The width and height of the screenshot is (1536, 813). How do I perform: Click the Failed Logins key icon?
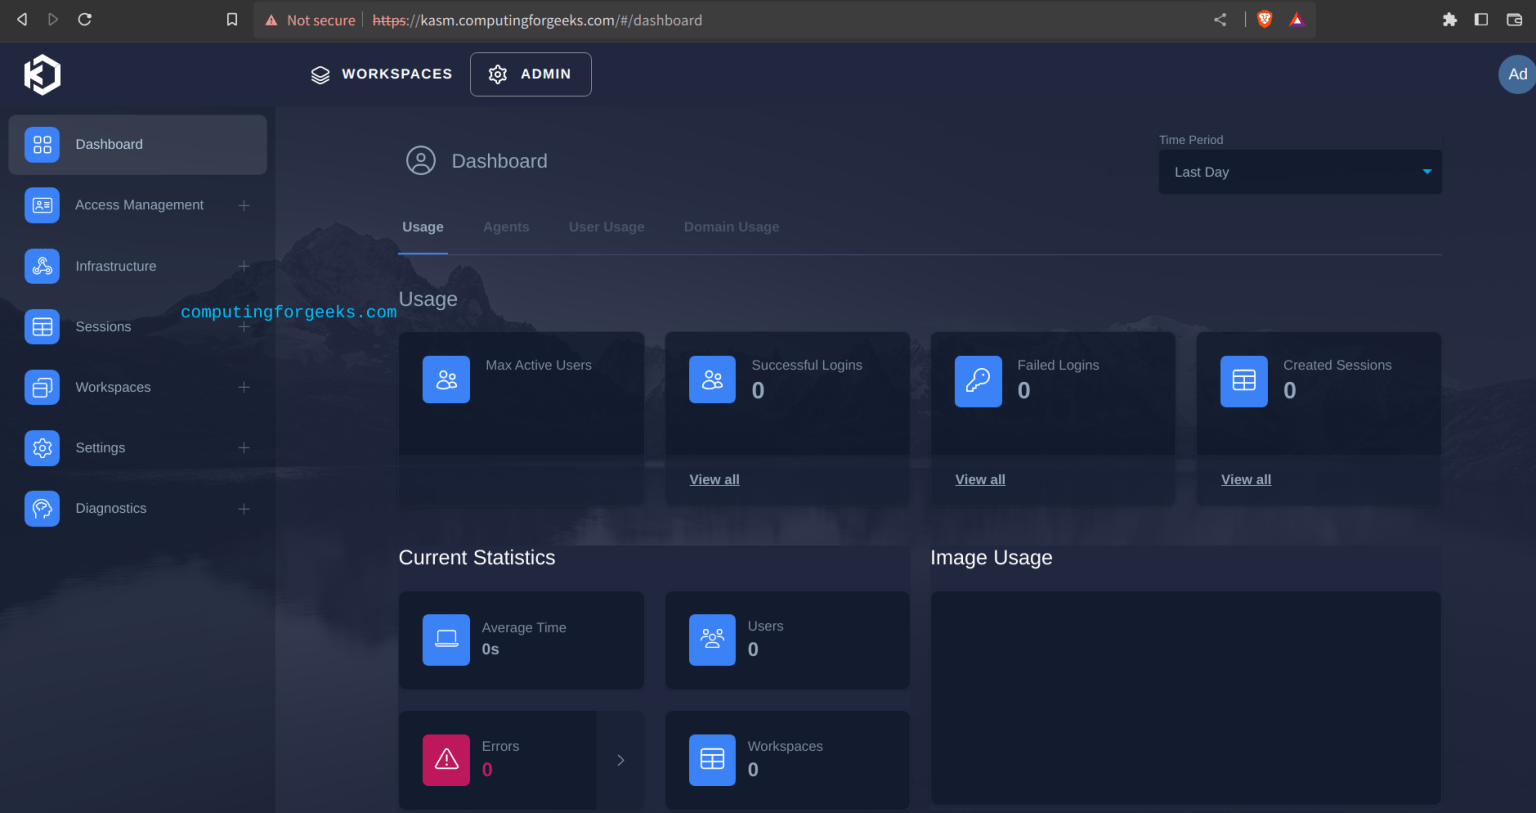click(x=978, y=380)
